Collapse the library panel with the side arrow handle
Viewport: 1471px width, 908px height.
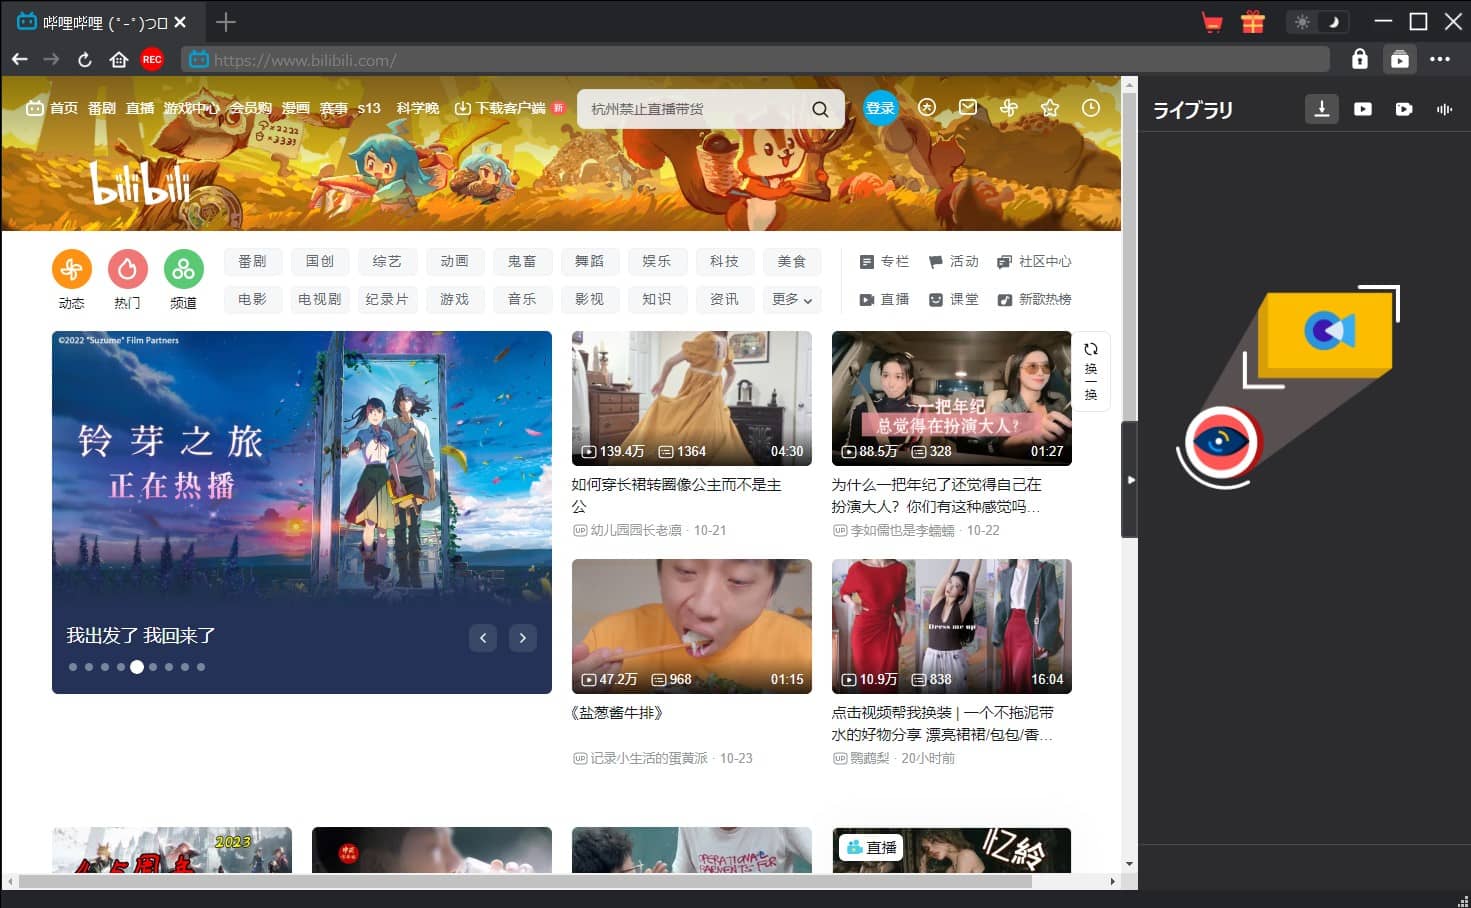pyautogui.click(x=1130, y=480)
